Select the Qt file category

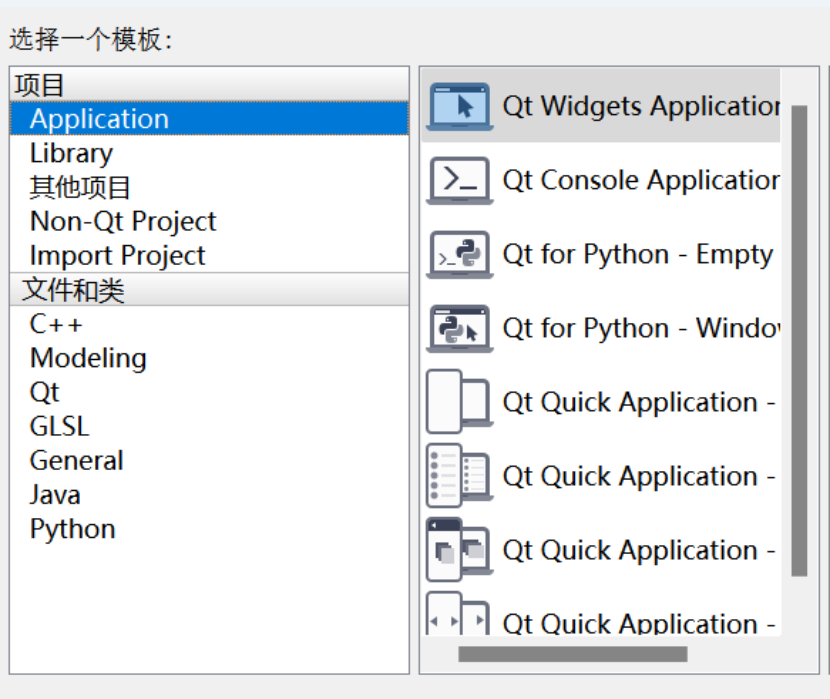tap(209, 392)
